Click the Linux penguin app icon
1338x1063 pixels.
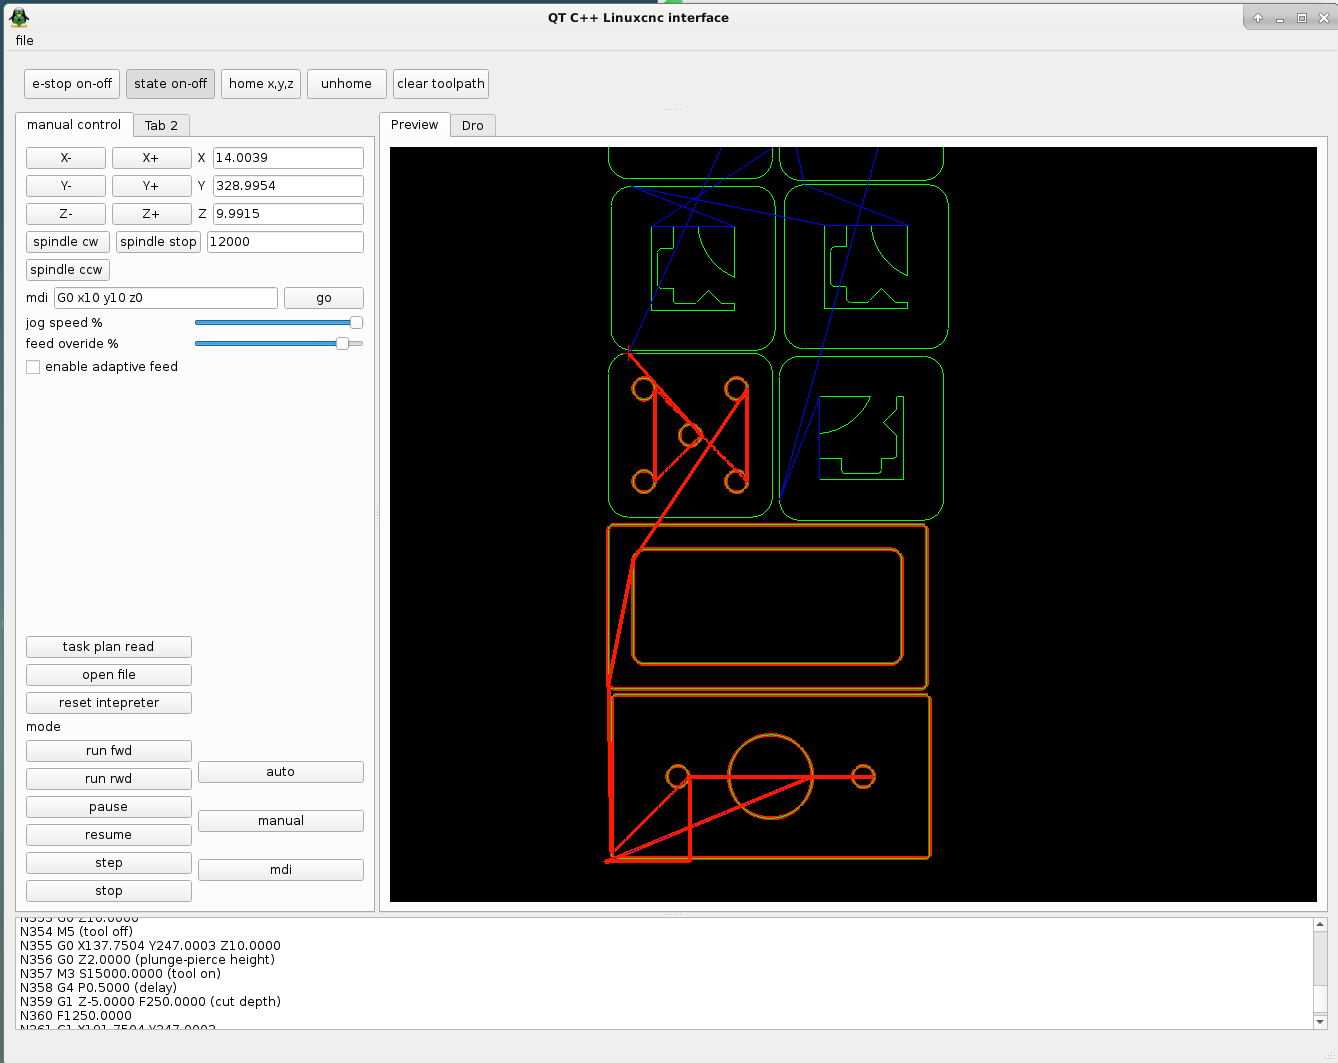[x=19, y=17]
